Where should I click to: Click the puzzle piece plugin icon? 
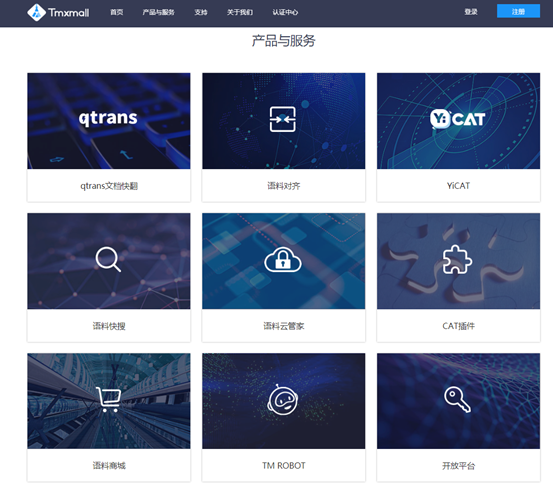click(457, 259)
